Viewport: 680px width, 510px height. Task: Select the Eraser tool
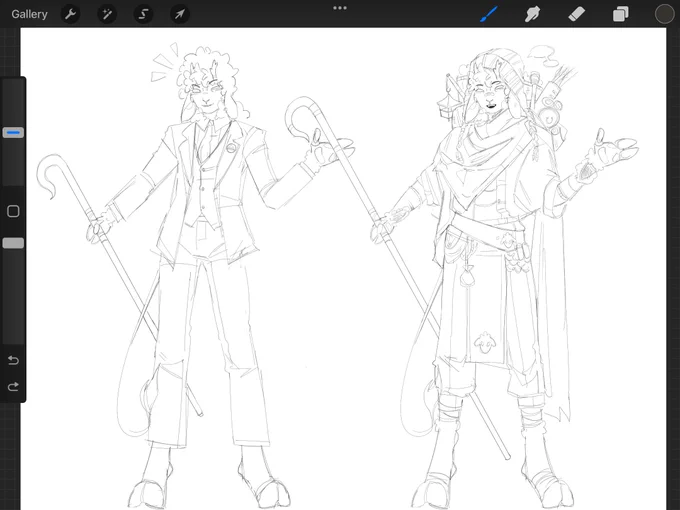click(576, 14)
